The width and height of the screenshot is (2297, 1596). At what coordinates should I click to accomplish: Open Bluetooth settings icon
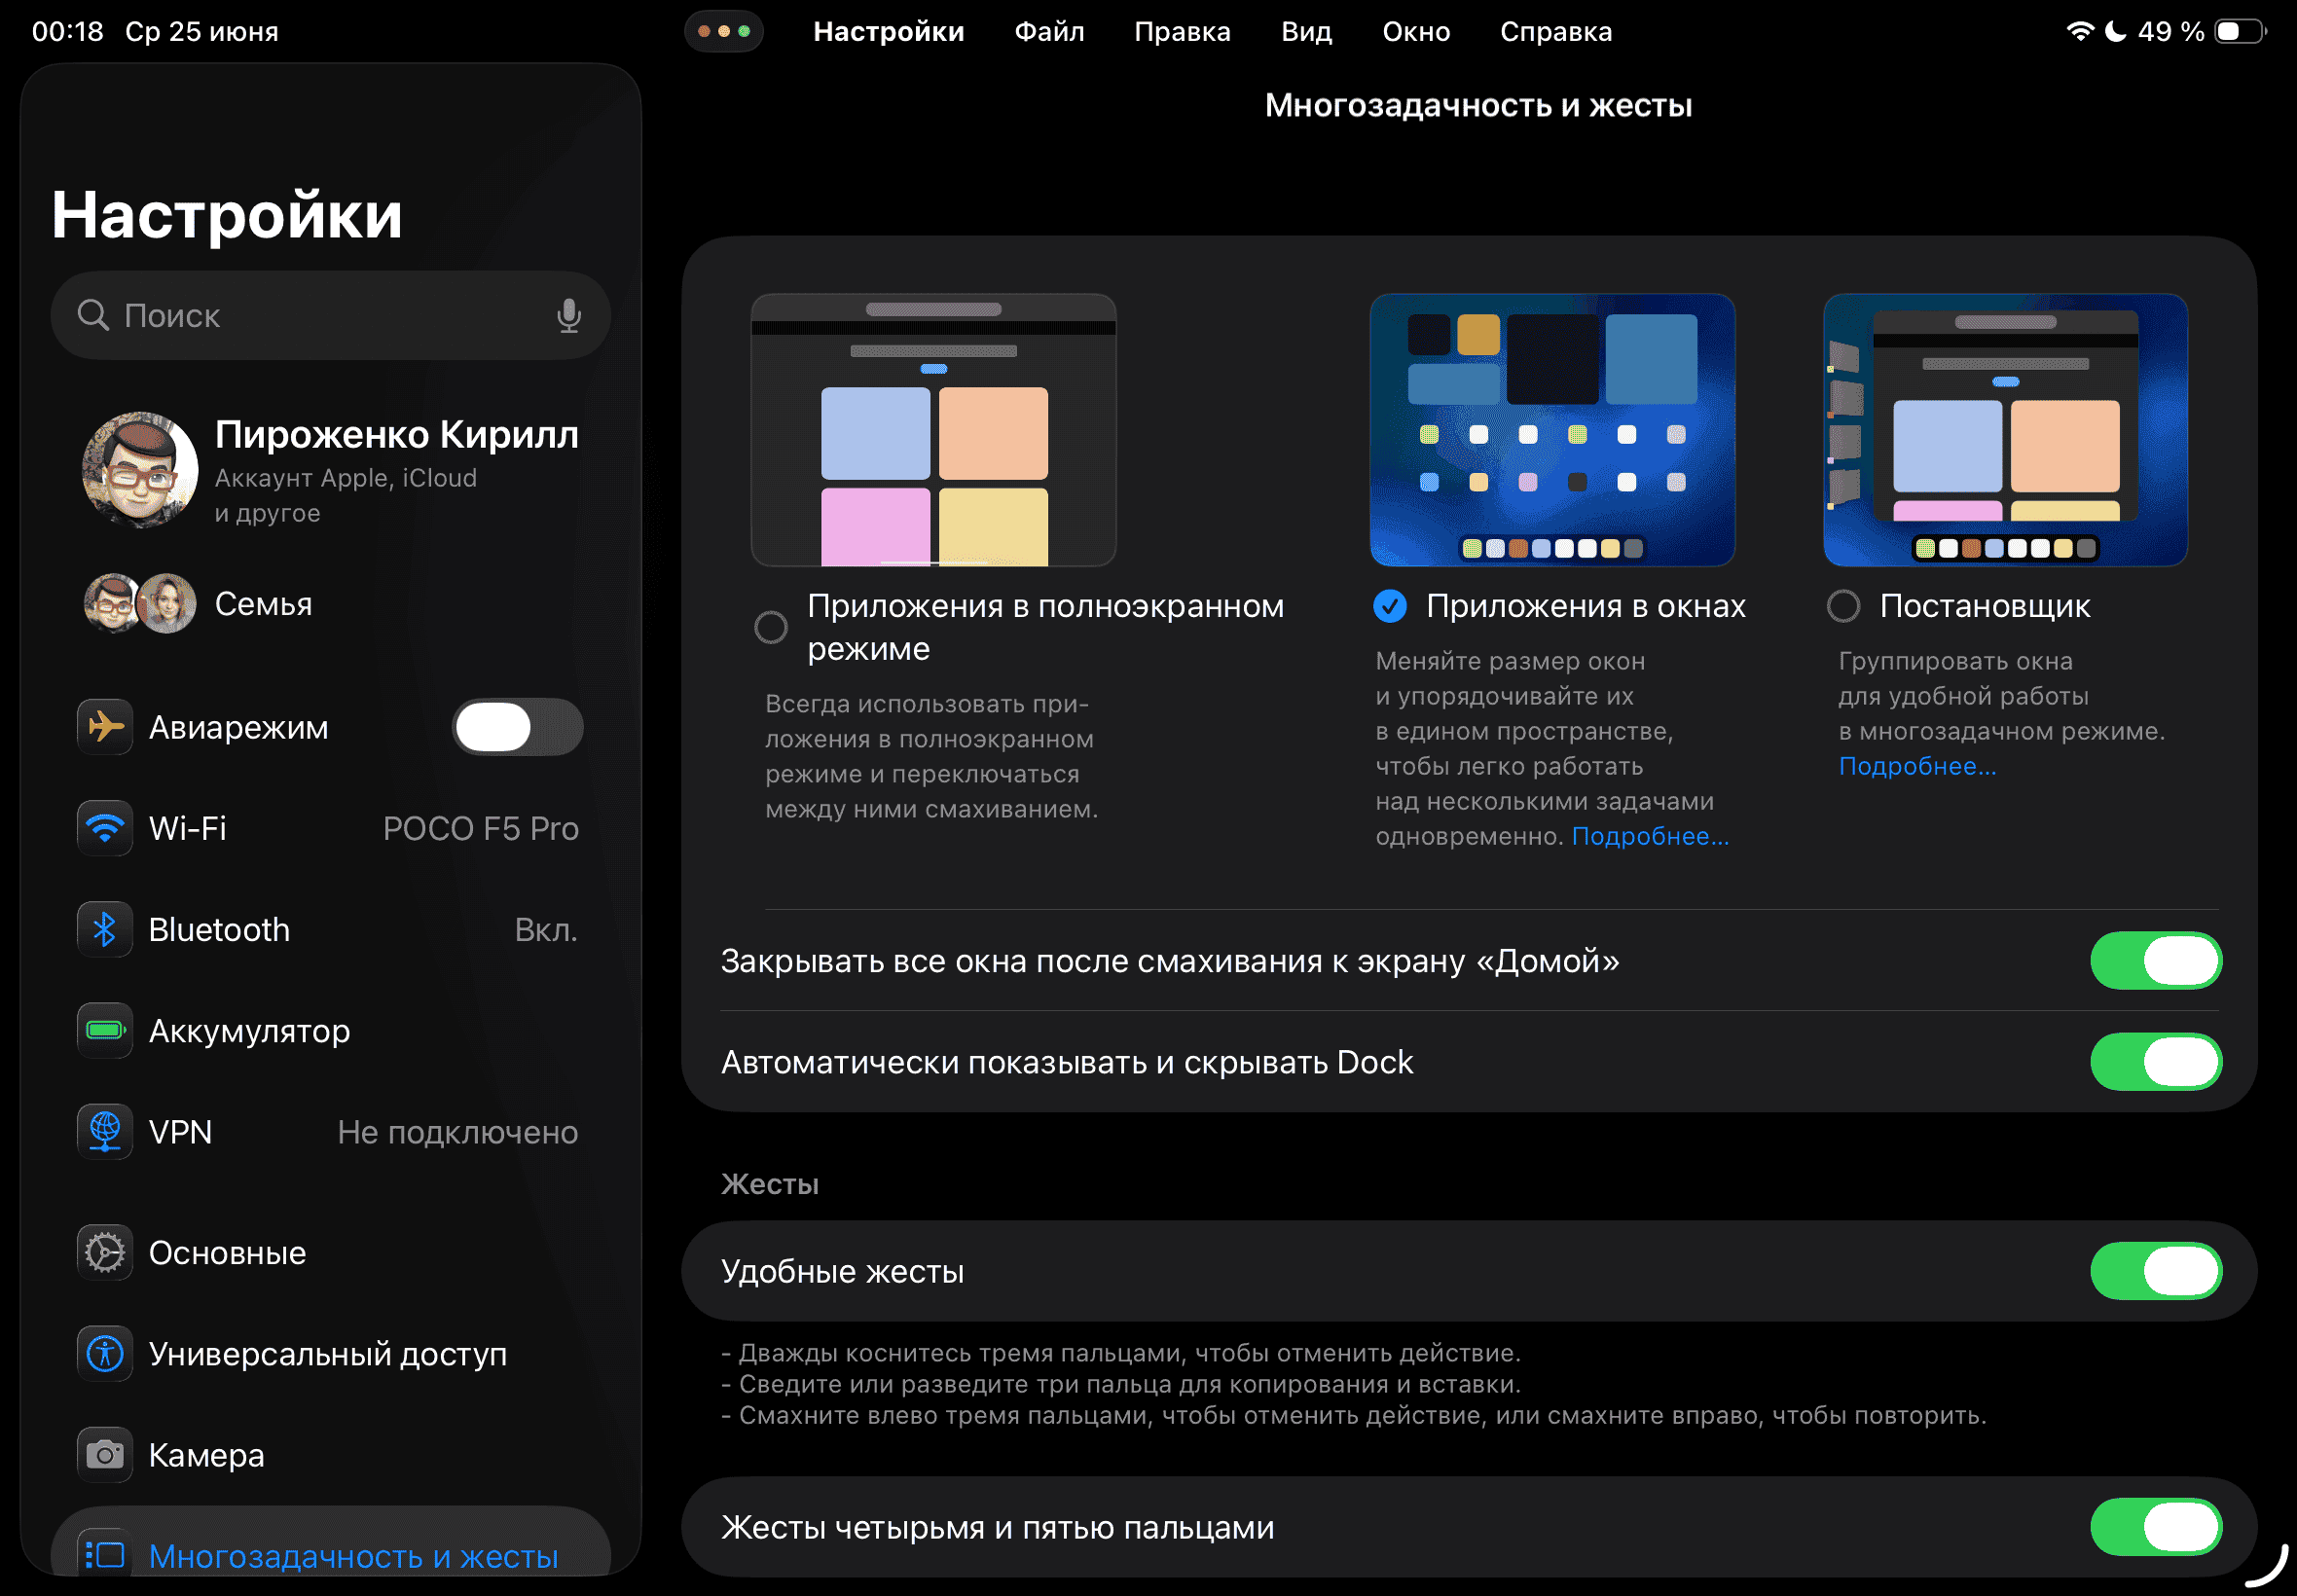point(105,930)
